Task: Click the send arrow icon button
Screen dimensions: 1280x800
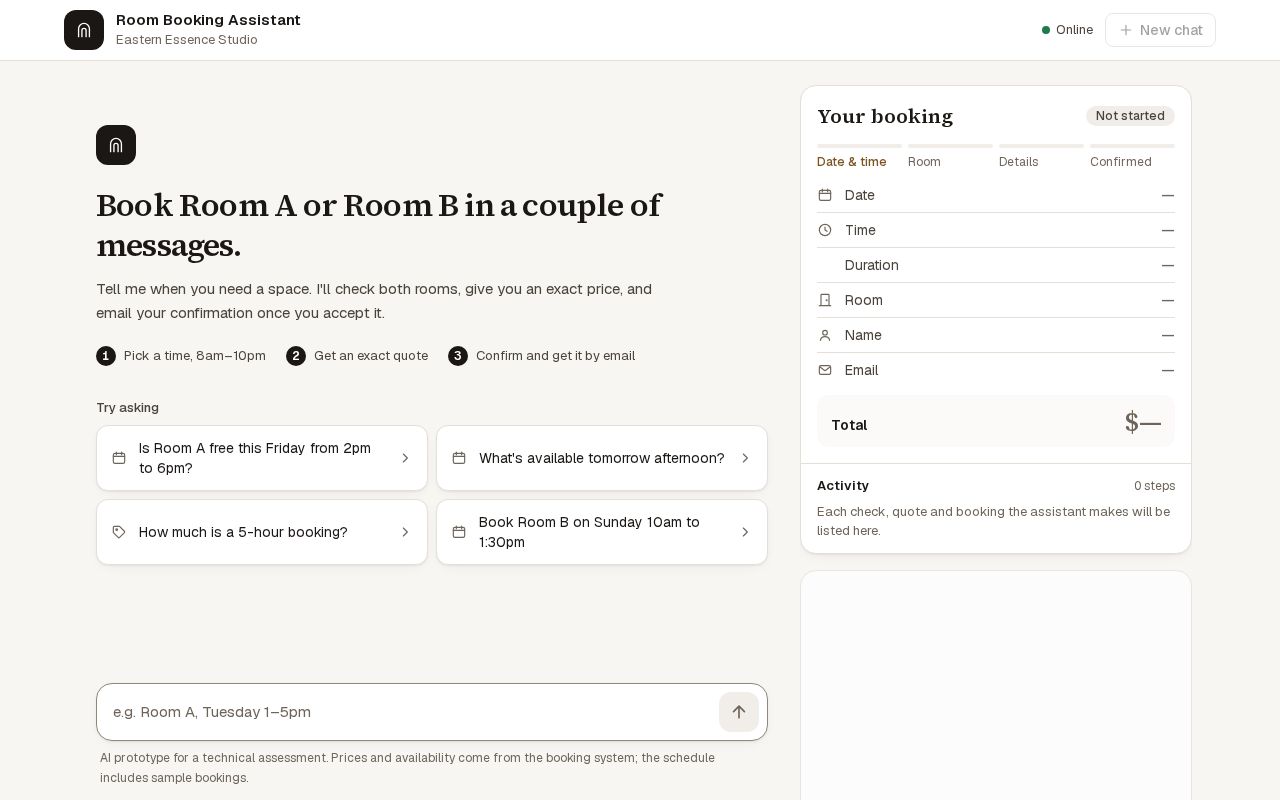Action: click(739, 712)
